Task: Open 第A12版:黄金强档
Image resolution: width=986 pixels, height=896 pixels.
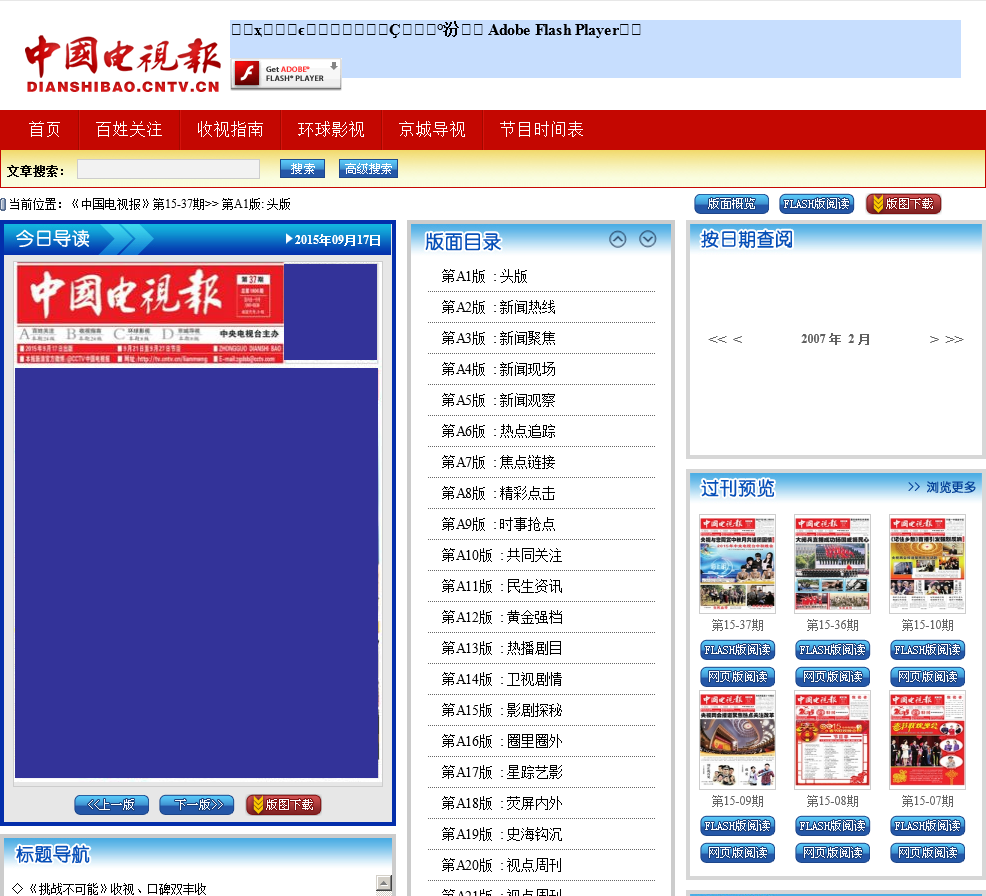Action: click(502, 617)
